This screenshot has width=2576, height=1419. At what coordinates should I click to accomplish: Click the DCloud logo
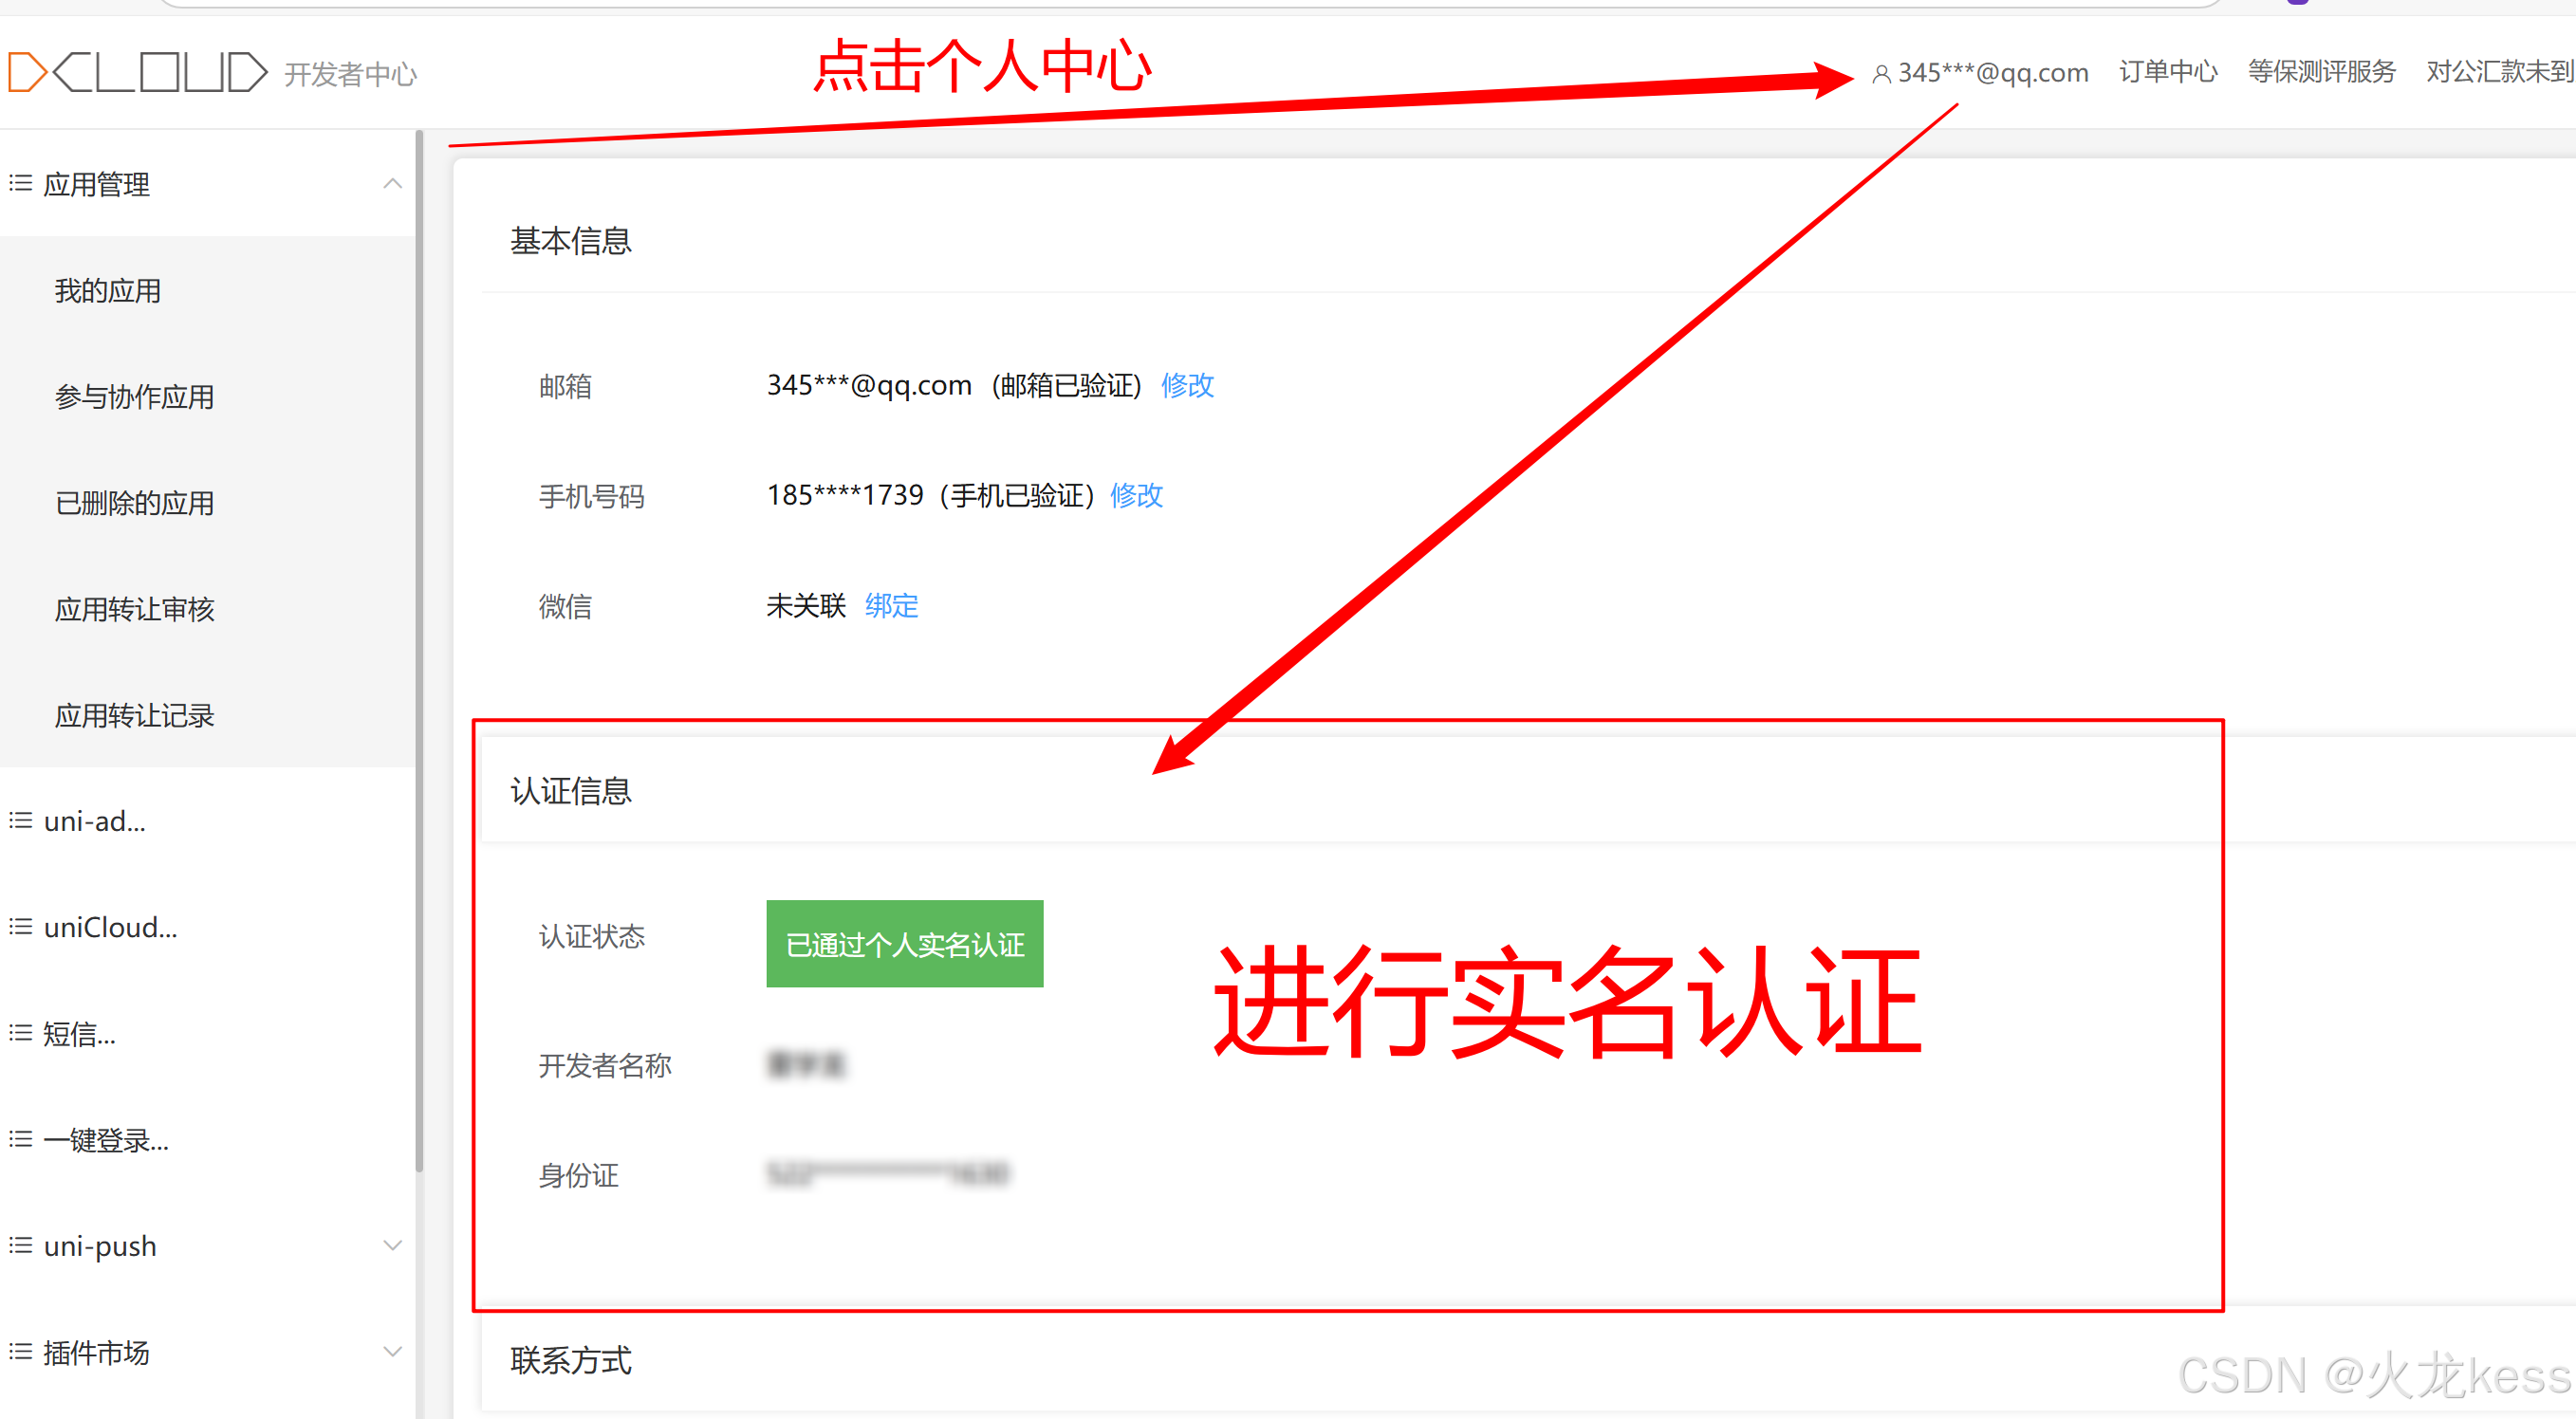(x=138, y=72)
